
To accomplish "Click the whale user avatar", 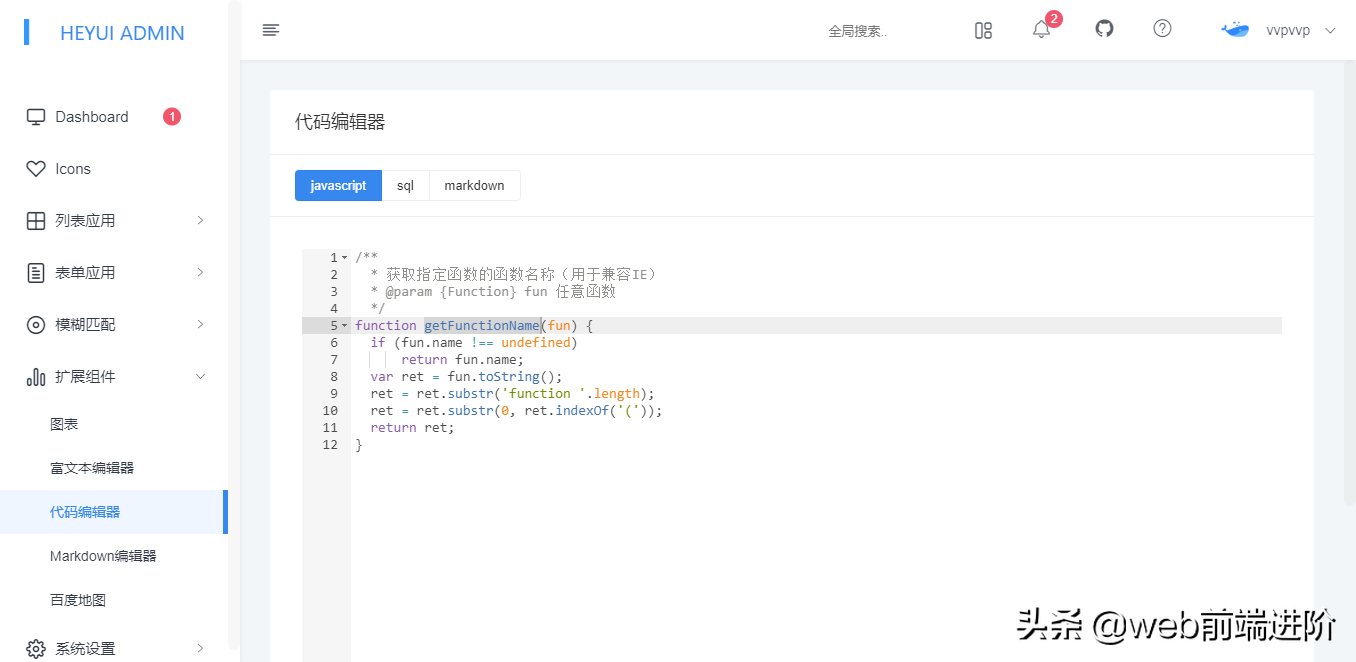I will pyautogui.click(x=1236, y=30).
